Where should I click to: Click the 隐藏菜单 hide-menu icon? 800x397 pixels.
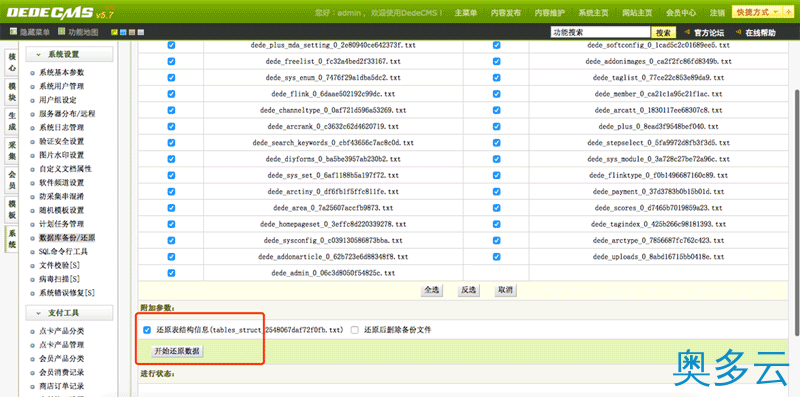[x=13, y=32]
